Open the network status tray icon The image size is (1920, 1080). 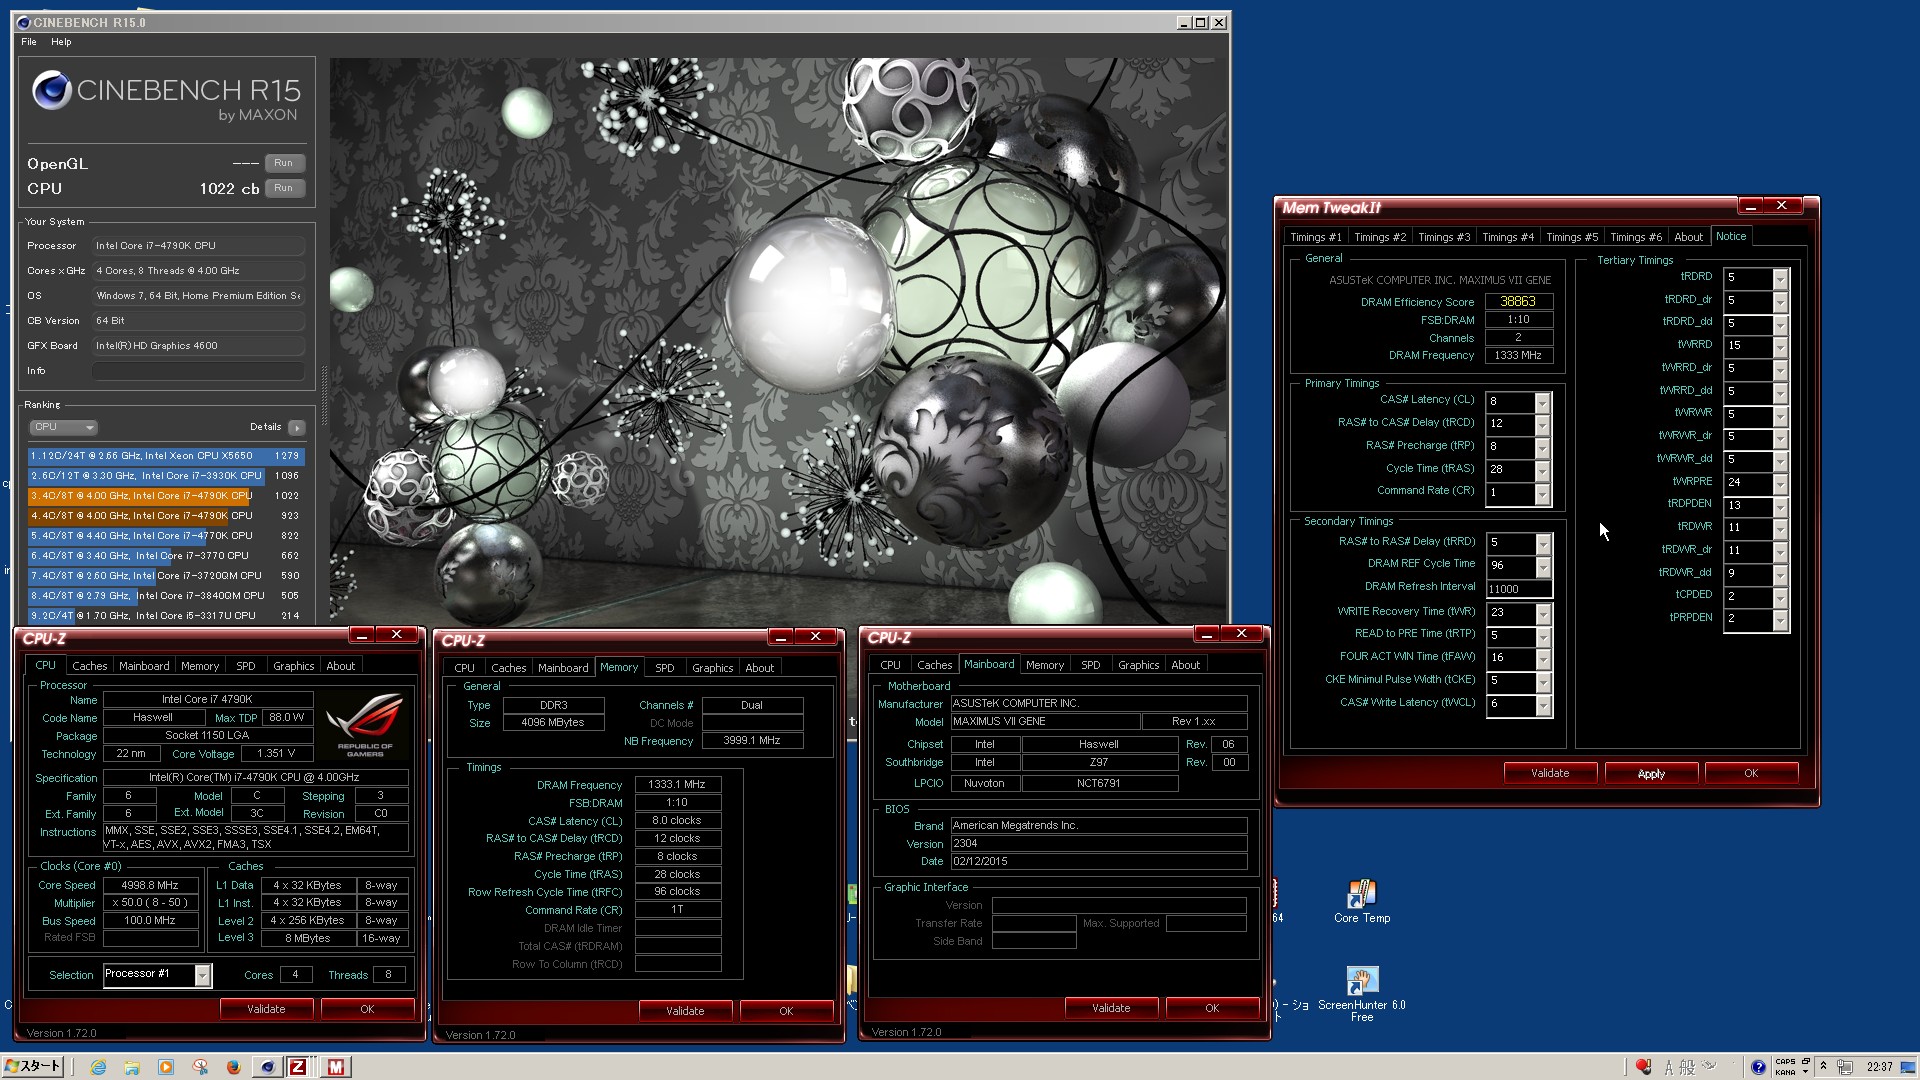point(1845,1067)
